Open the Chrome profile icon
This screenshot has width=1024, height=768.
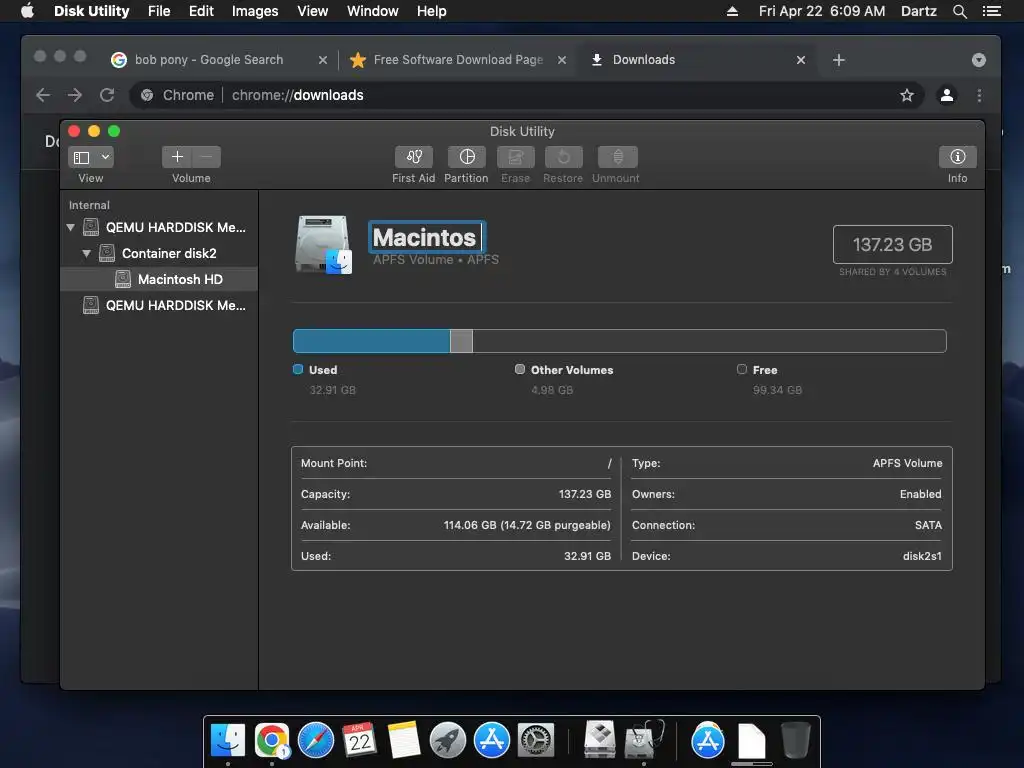[946, 95]
